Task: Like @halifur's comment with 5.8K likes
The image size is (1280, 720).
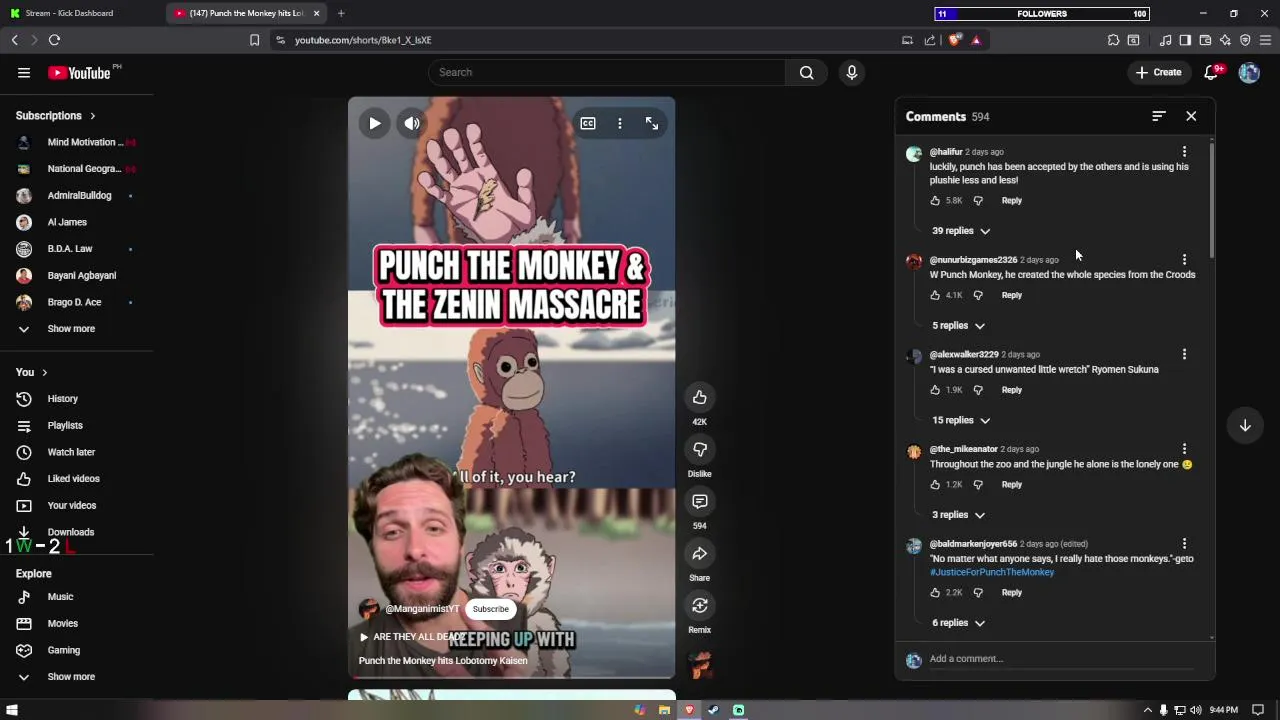Action: point(935,201)
